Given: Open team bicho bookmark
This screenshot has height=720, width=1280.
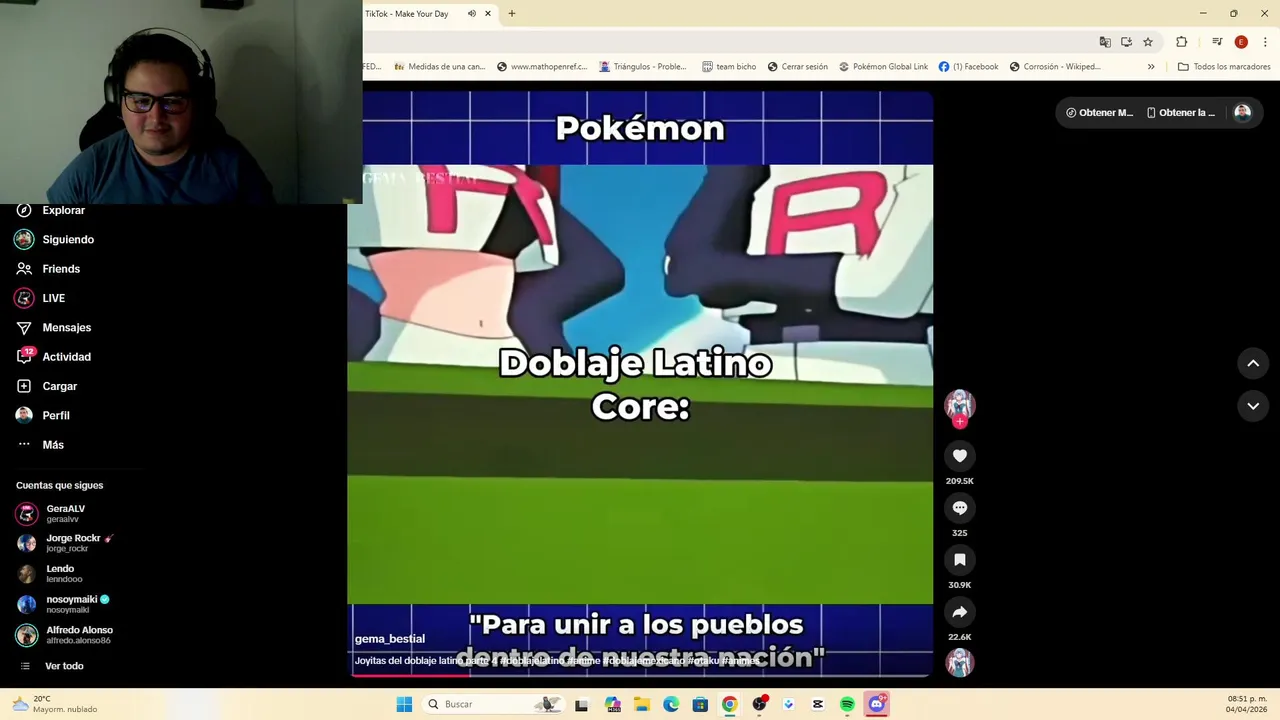Looking at the screenshot, I should coord(729,67).
